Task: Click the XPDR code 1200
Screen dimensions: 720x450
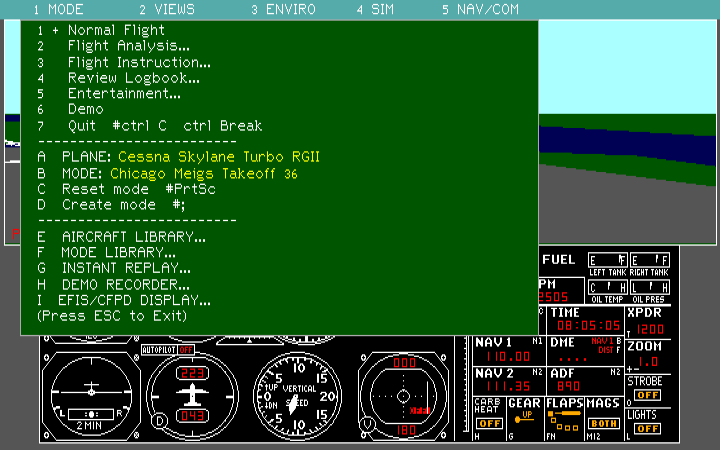Action: 650,329
